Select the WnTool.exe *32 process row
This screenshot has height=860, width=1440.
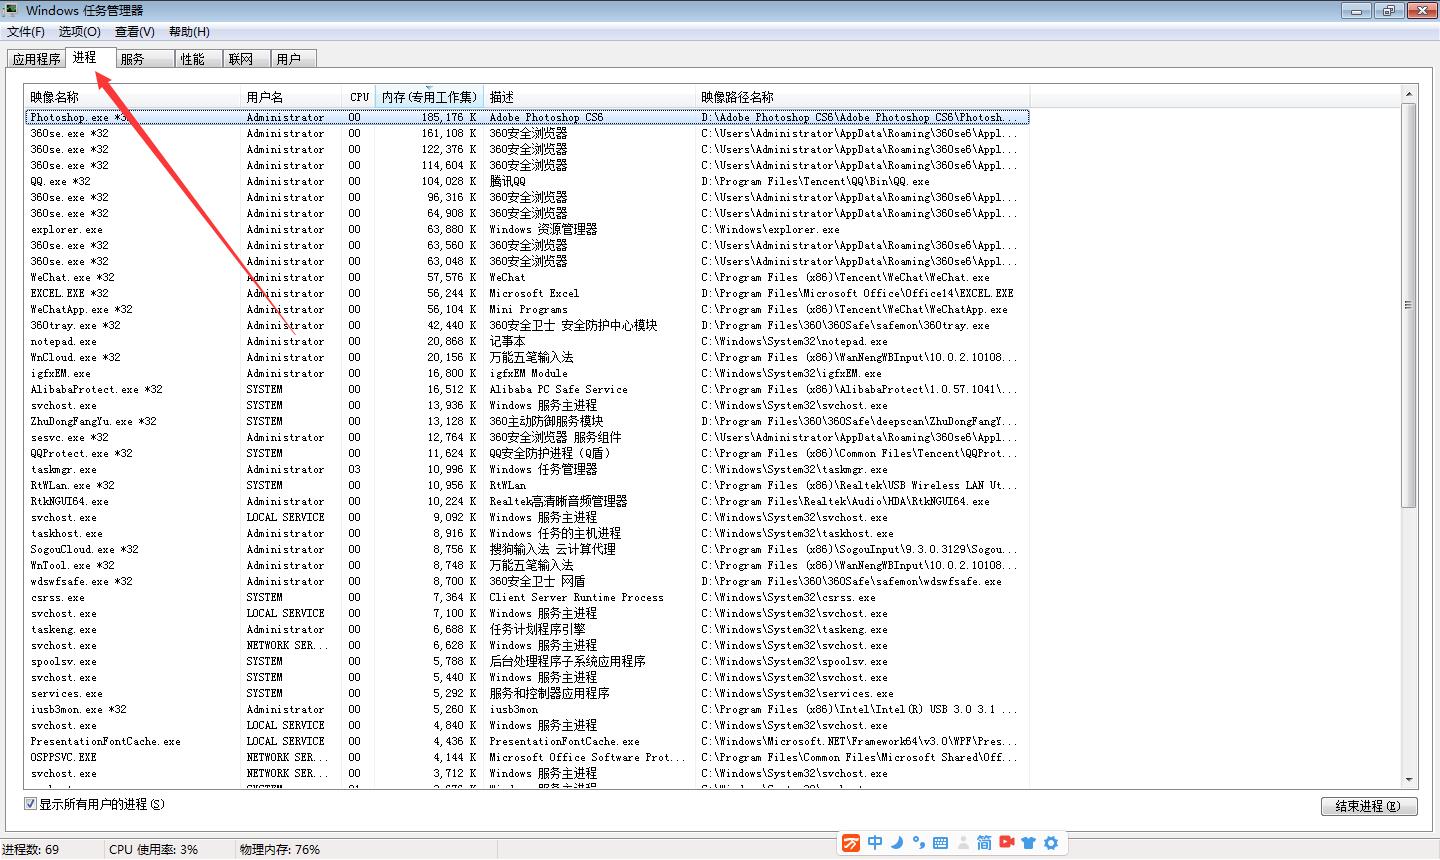527,565
